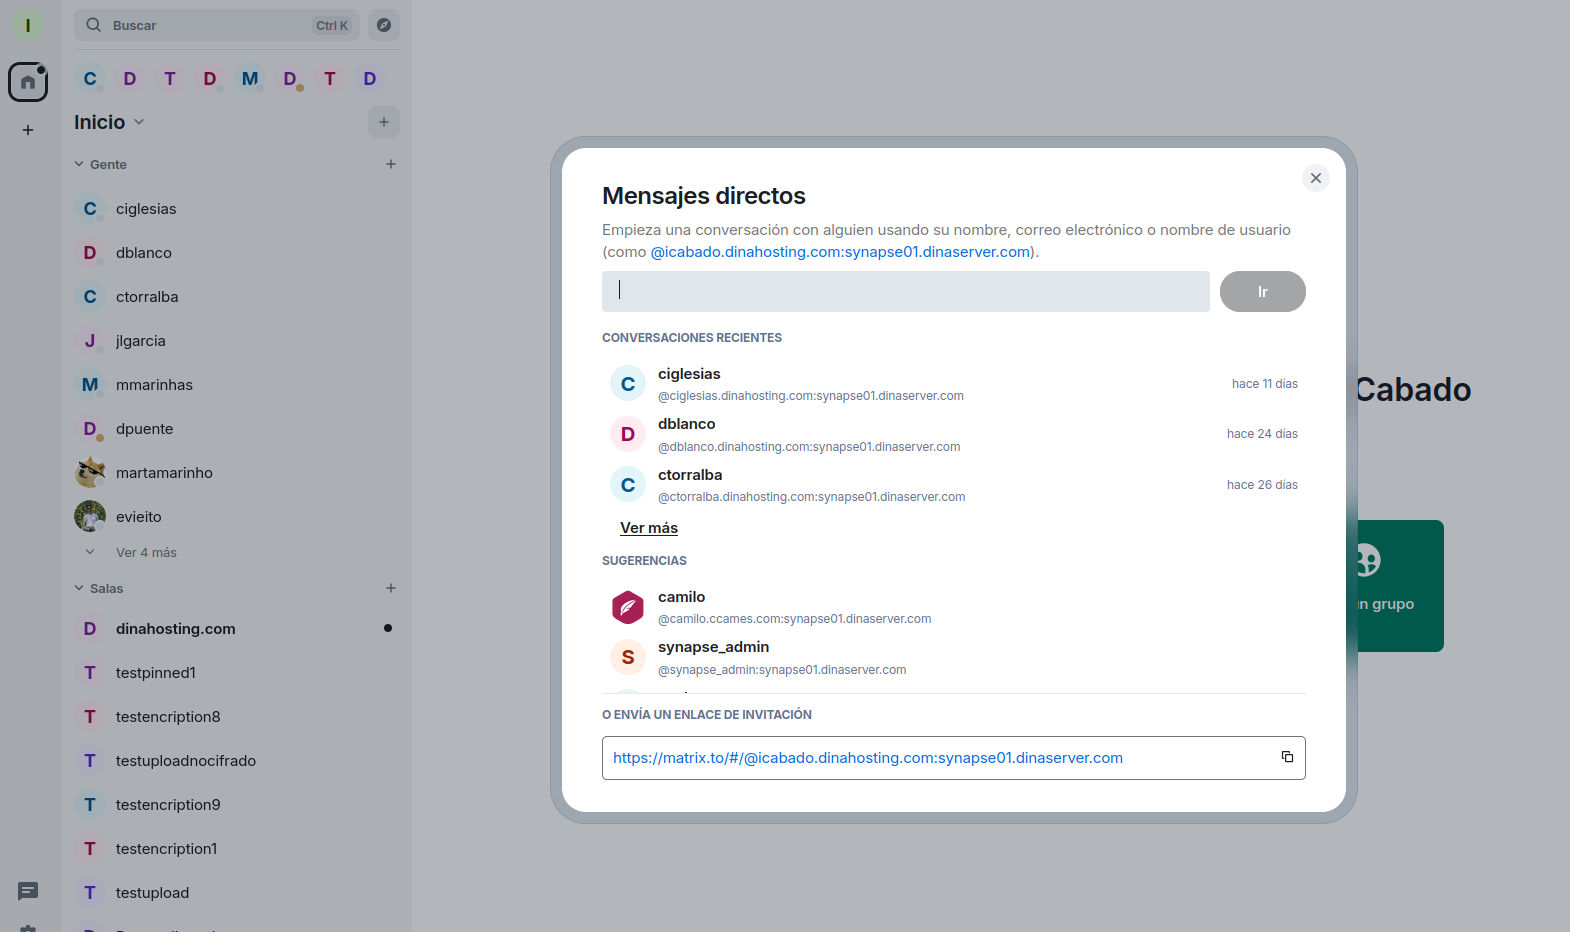This screenshot has width=1570, height=932.
Task: Click the Home space icon
Action: pos(28,82)
